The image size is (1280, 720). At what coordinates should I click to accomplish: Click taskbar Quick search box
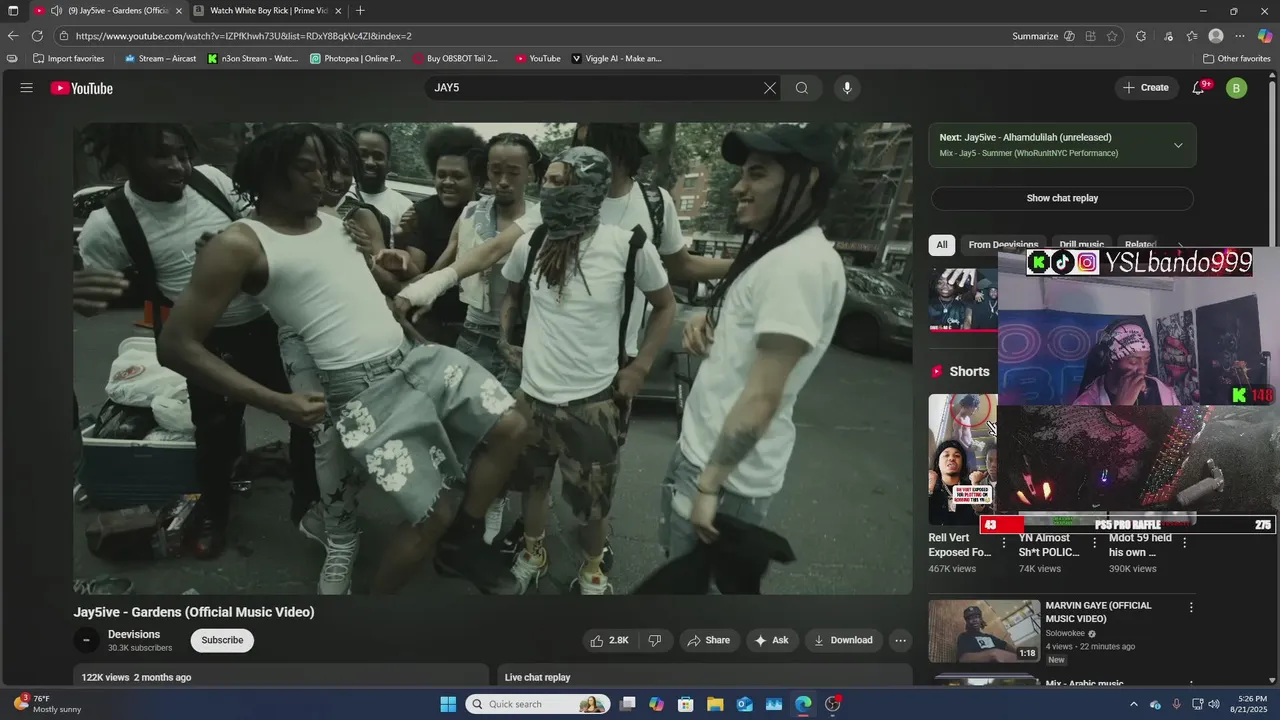tap(538, 704)
